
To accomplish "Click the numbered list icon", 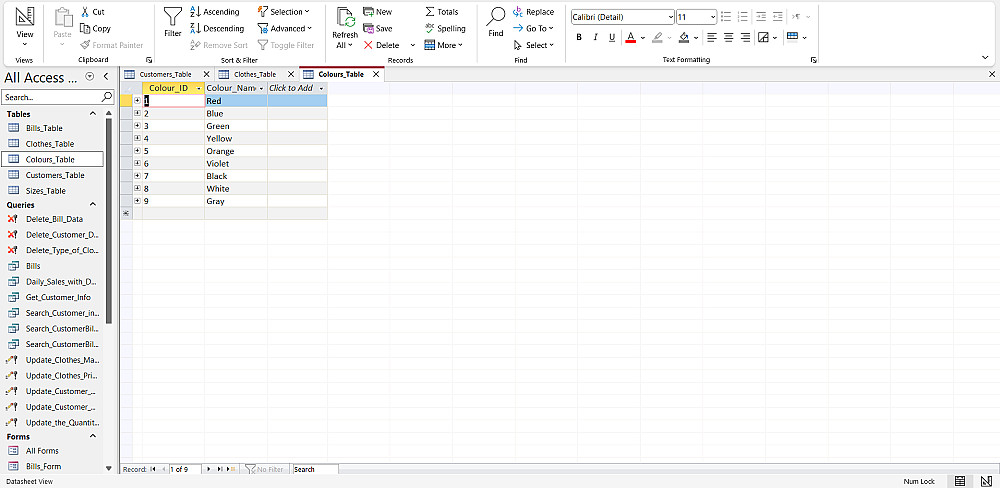I will (742, 17).
